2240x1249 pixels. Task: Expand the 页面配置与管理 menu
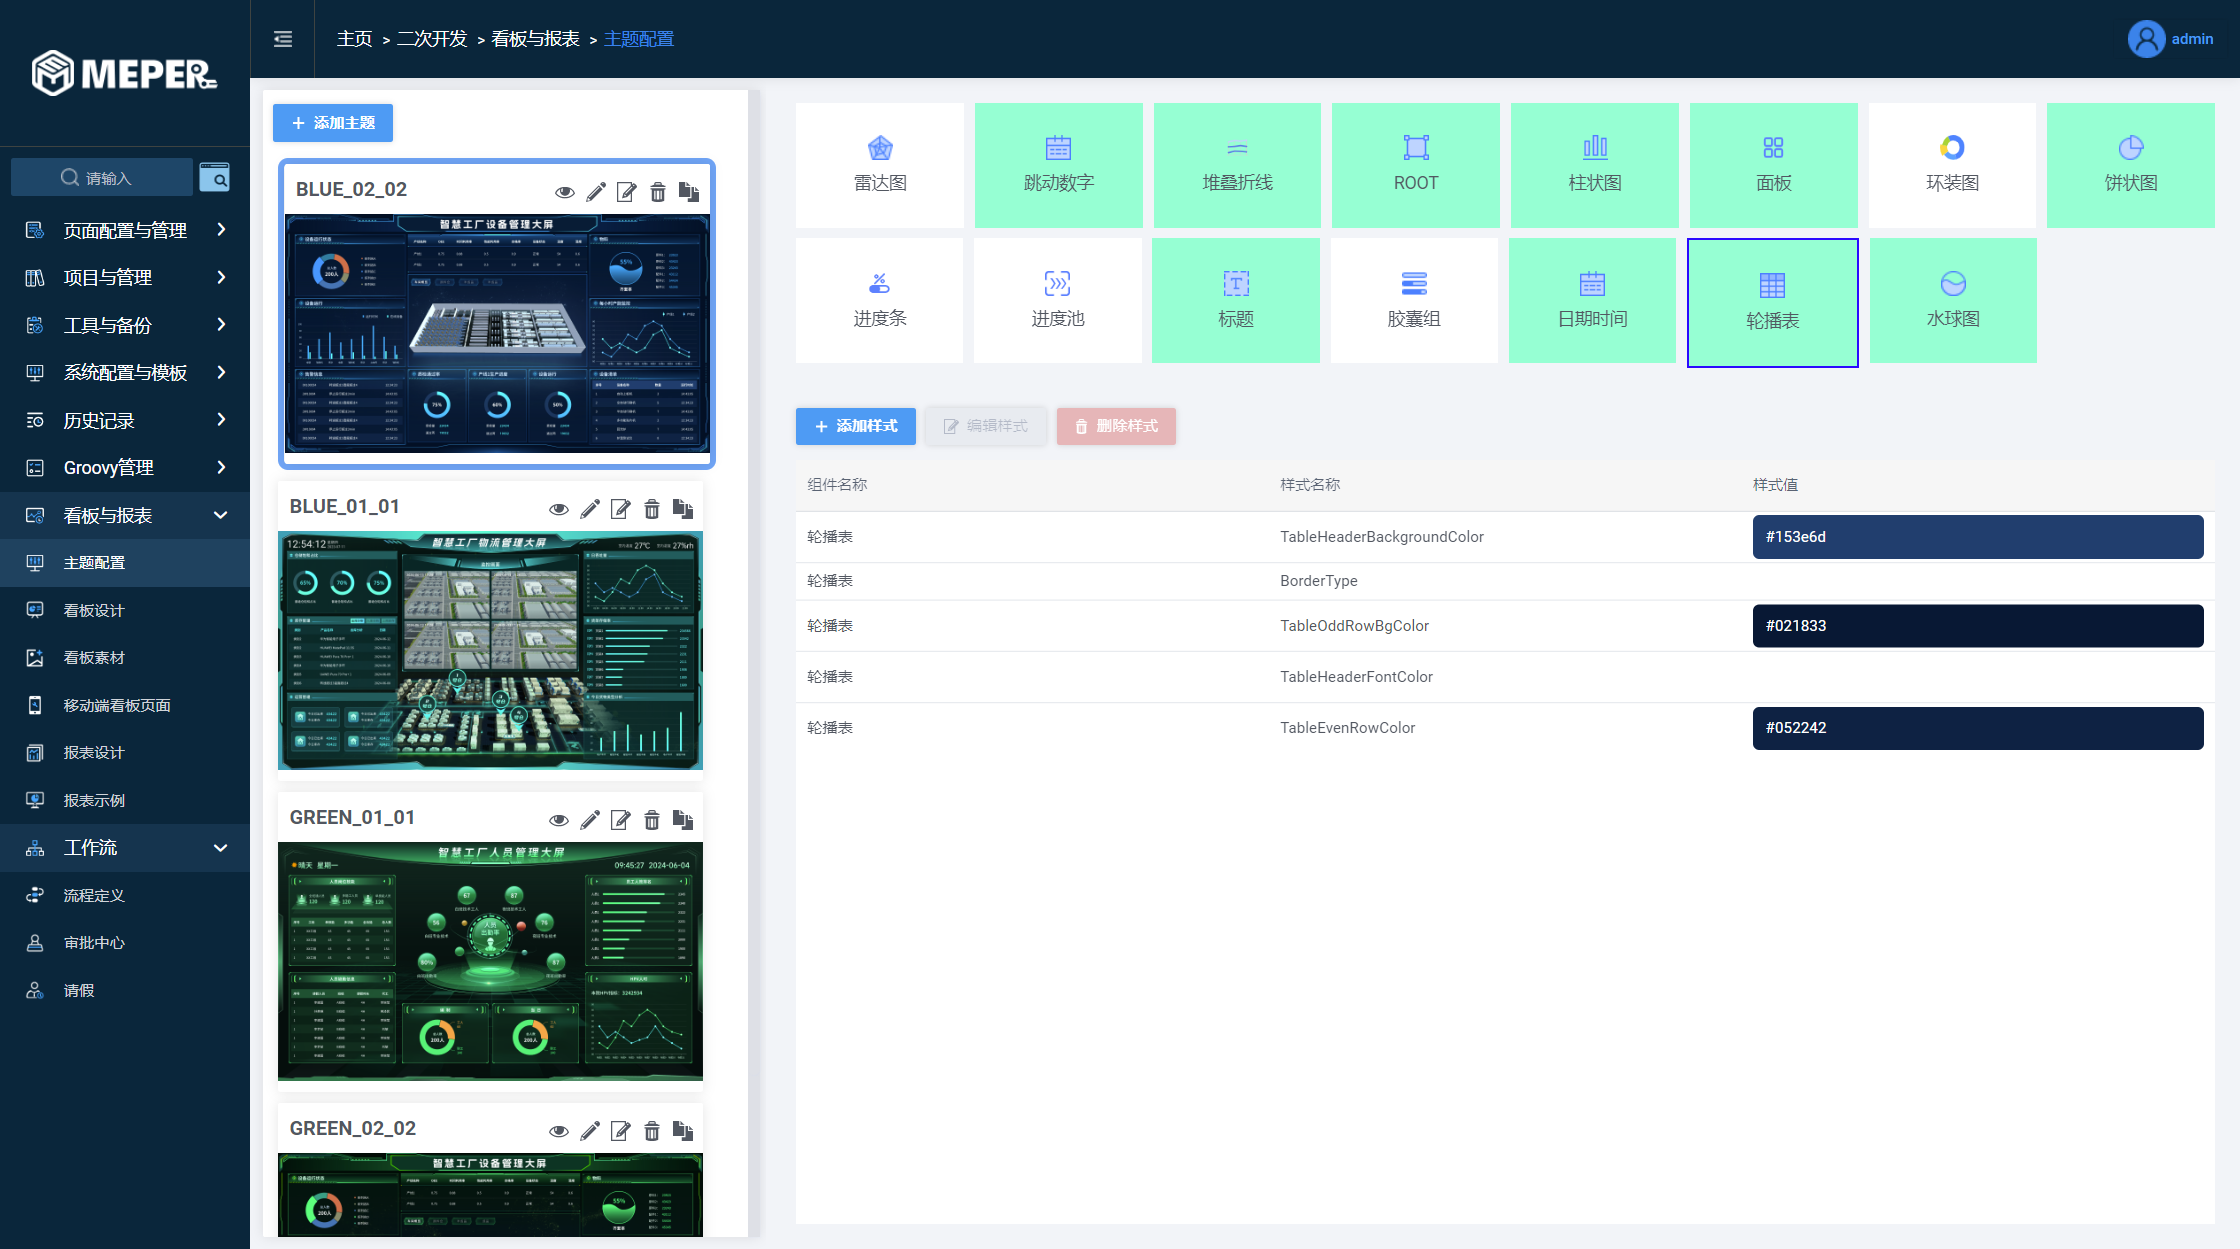125,230
